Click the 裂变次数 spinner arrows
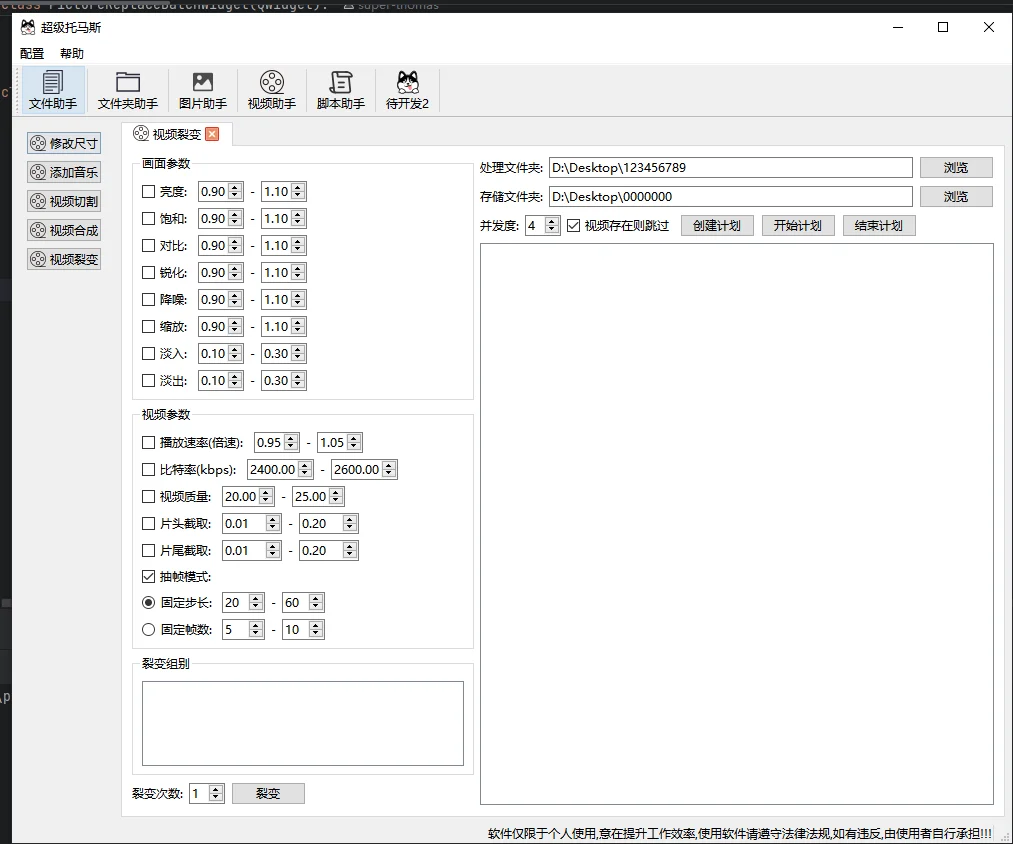Screen dimensions: 1013x844 click(x=216, y=793)
